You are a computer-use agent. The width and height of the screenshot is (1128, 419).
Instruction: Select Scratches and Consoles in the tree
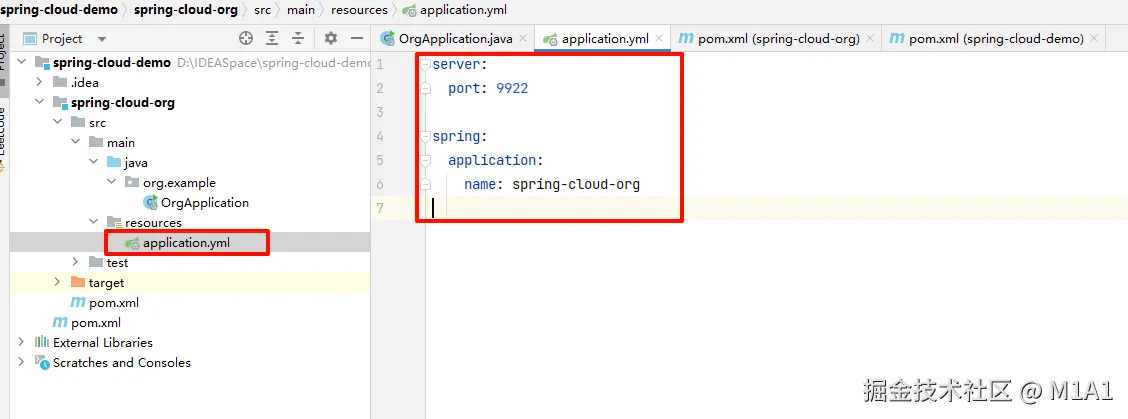click(x=122, y=362)
